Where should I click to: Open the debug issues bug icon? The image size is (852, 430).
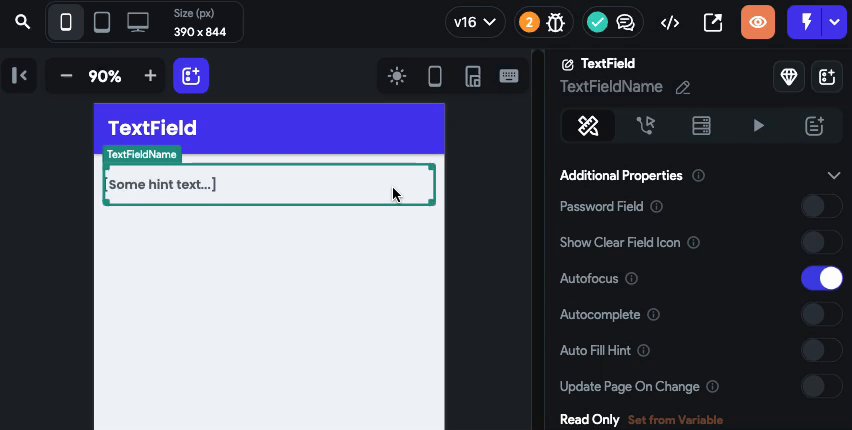(556, 22)
